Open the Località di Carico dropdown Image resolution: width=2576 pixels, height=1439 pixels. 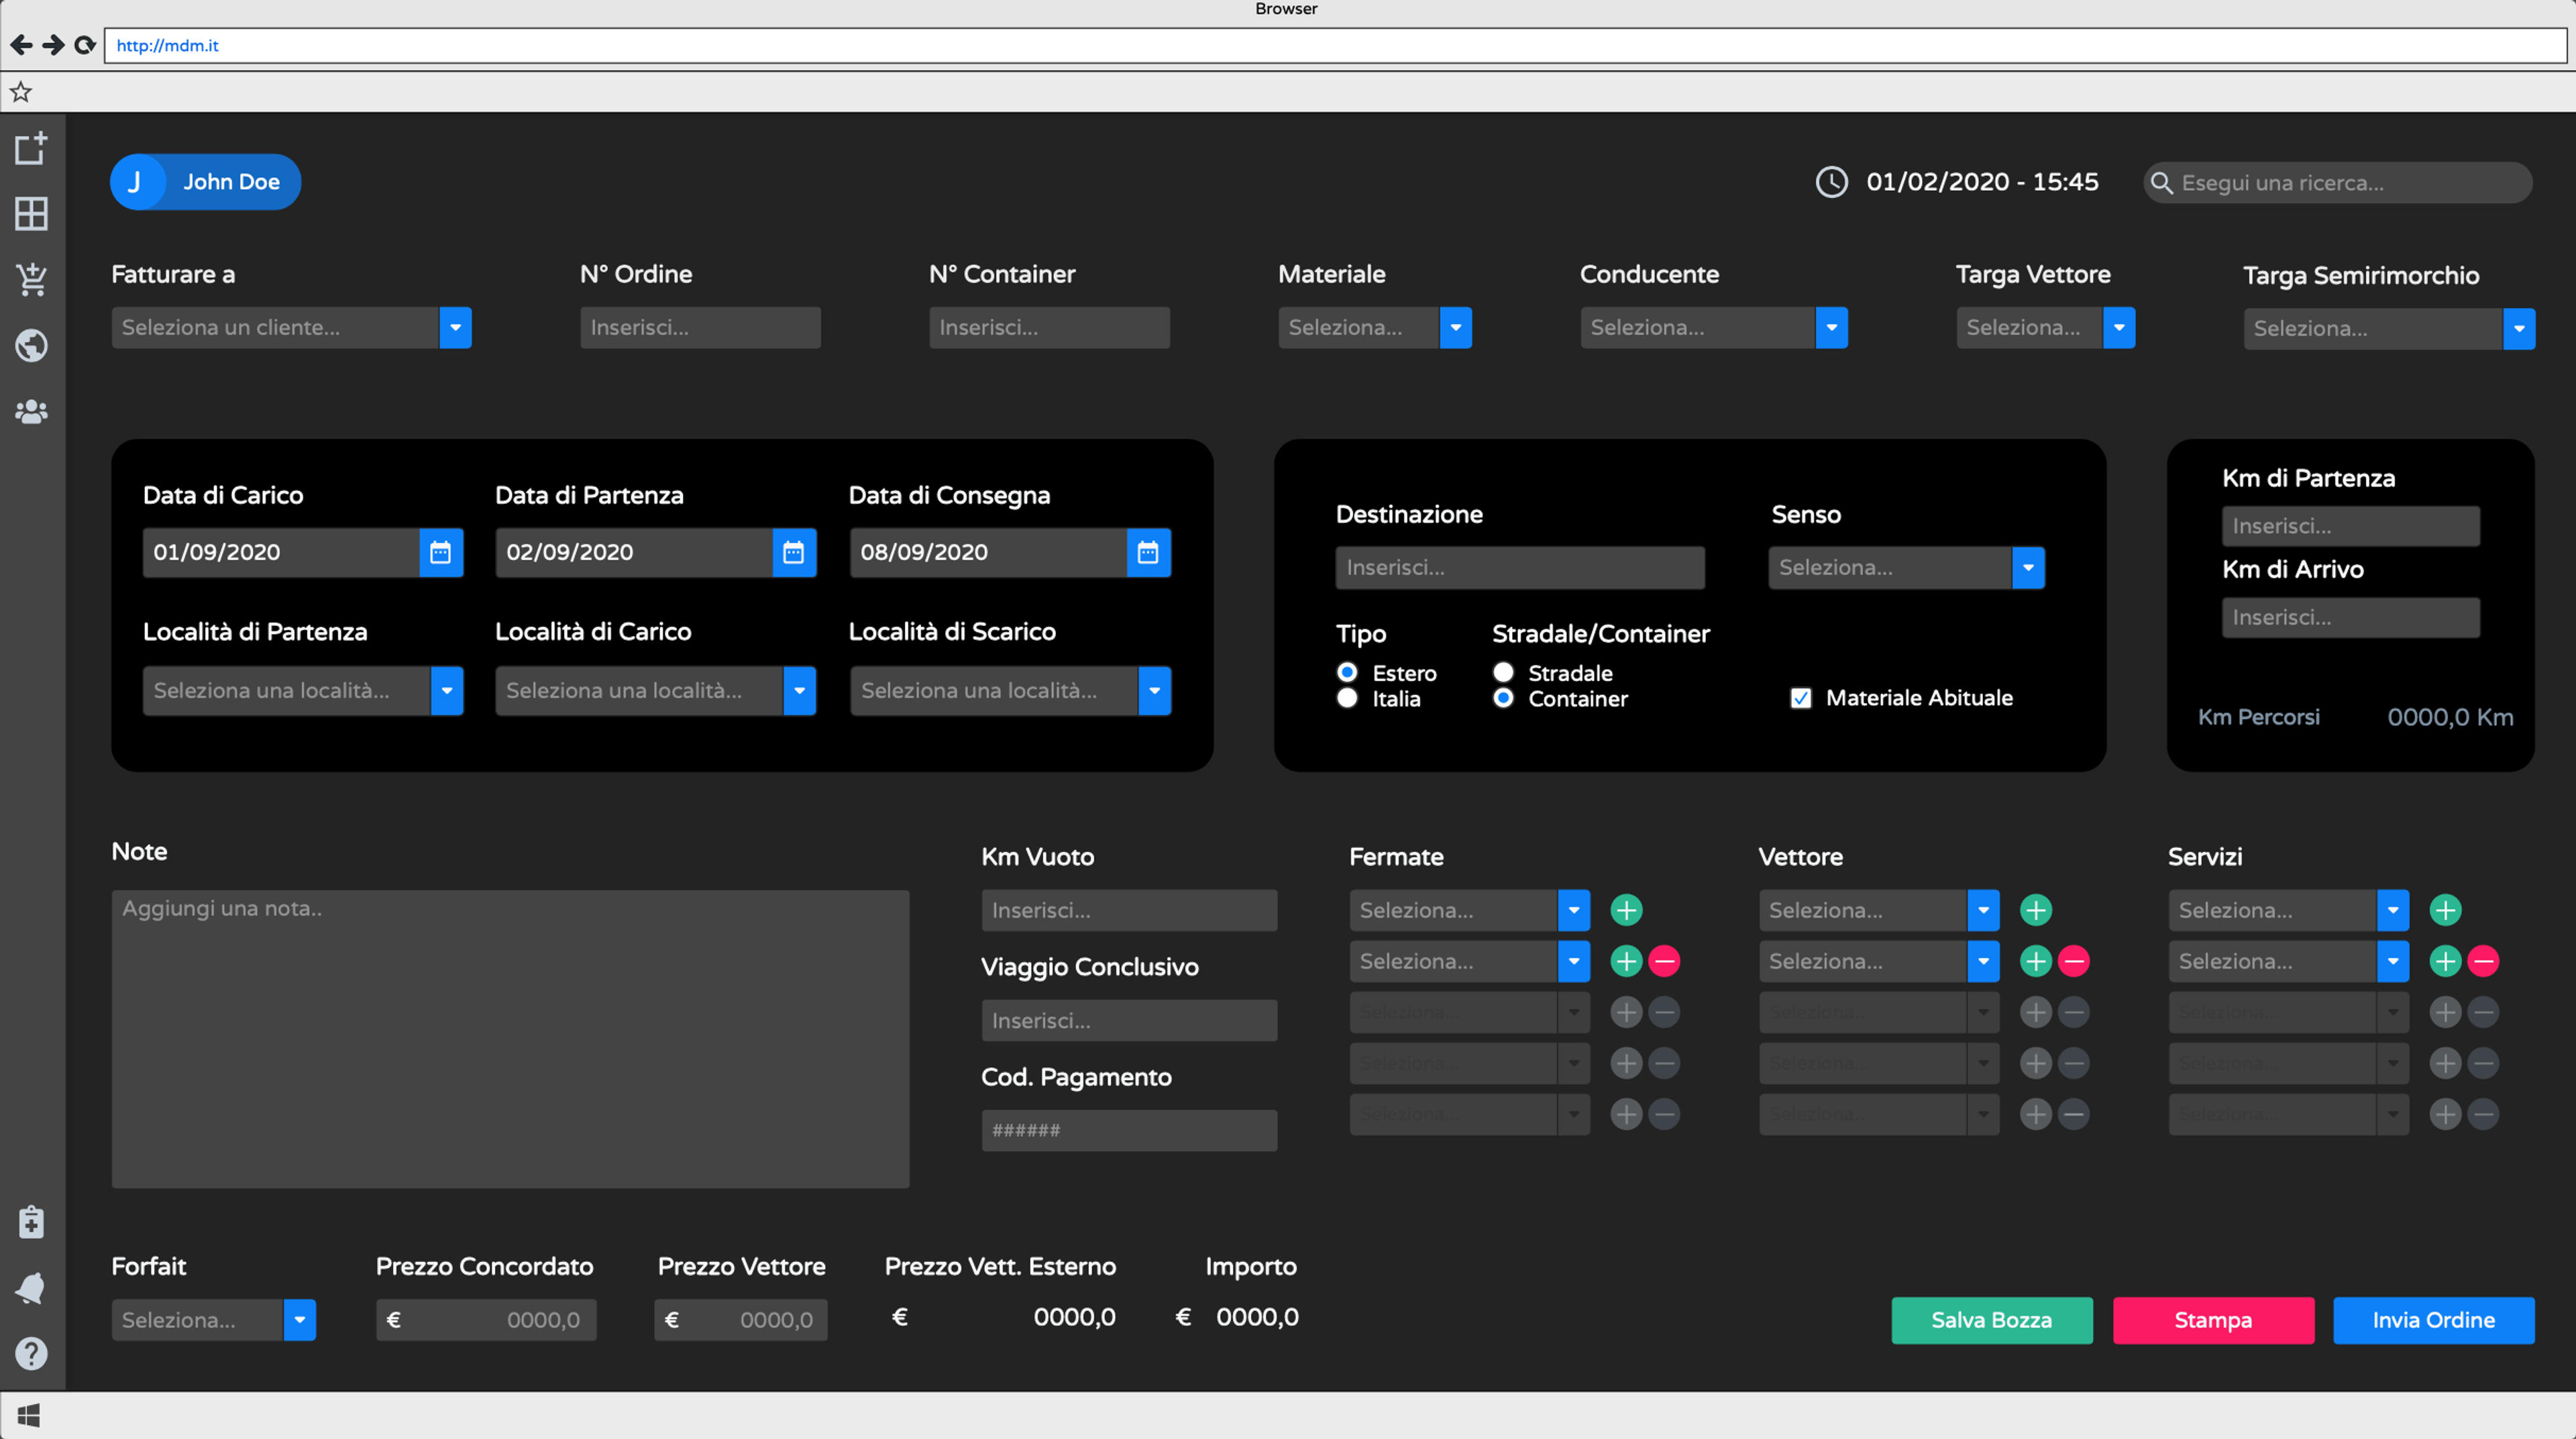pos(656,690)
